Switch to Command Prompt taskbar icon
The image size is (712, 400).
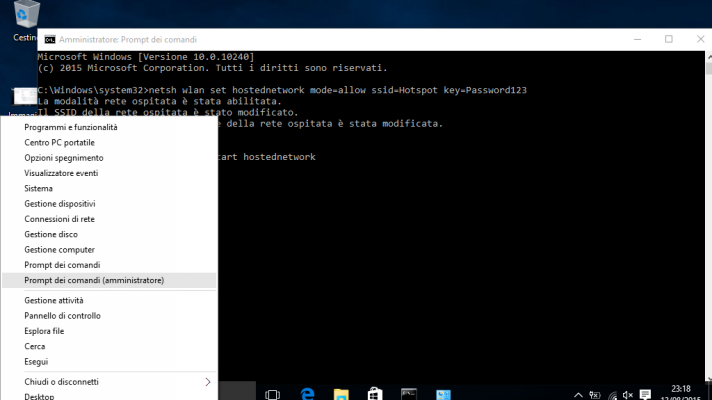point(409,394)
